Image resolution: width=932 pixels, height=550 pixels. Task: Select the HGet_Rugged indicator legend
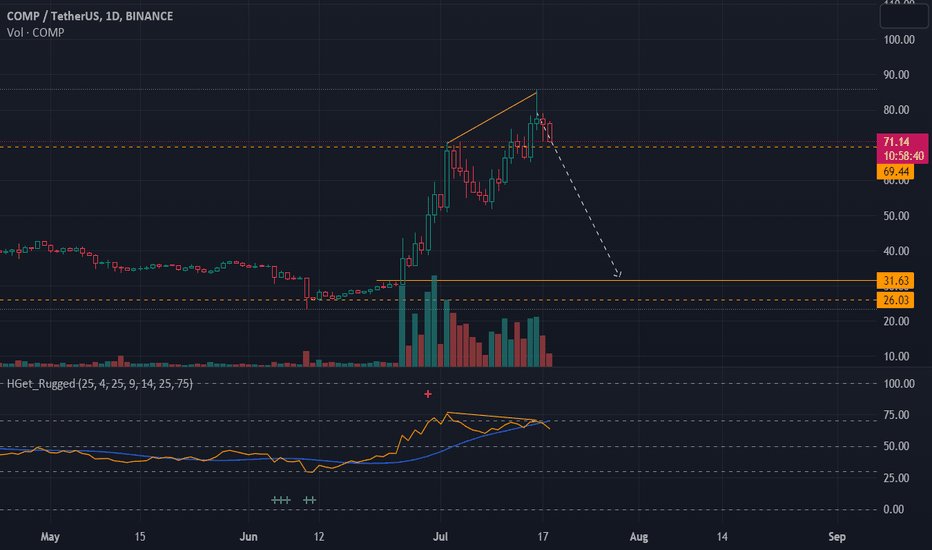pos(100,384)
